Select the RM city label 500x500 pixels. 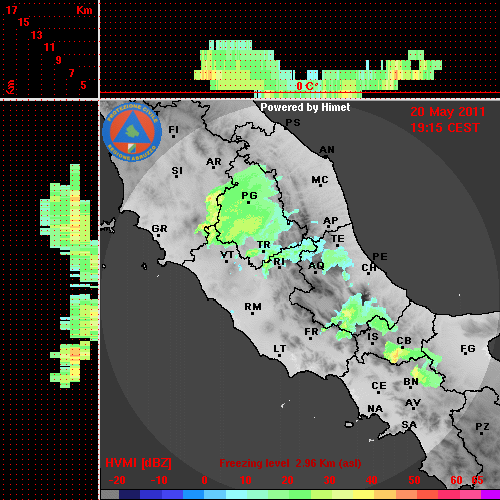[x=253, y=306]
